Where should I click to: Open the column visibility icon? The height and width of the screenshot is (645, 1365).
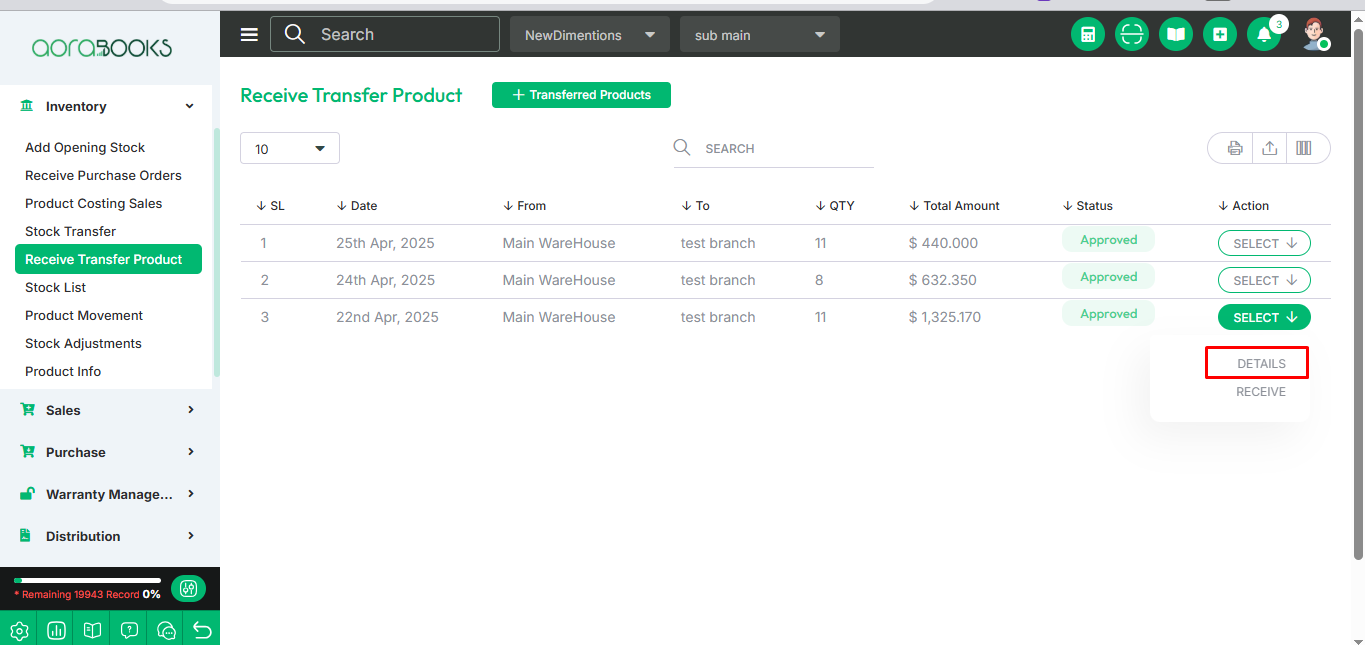pyautogui.click(x=1304, y=148)
